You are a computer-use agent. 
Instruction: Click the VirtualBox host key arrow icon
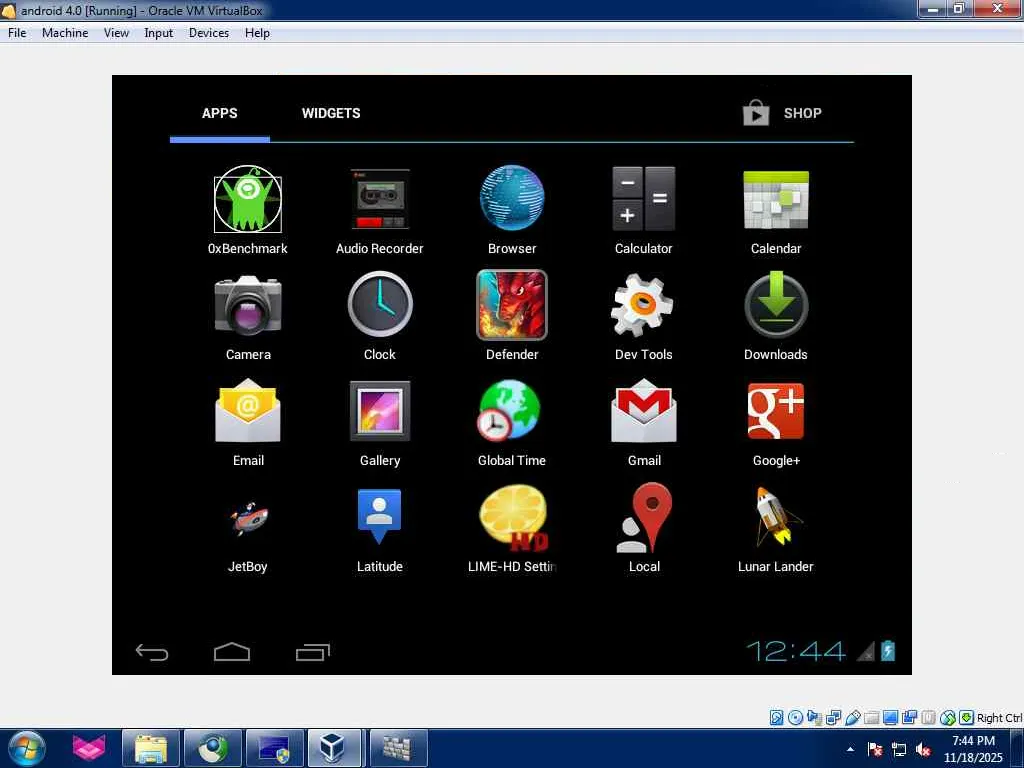click(967, 718)
